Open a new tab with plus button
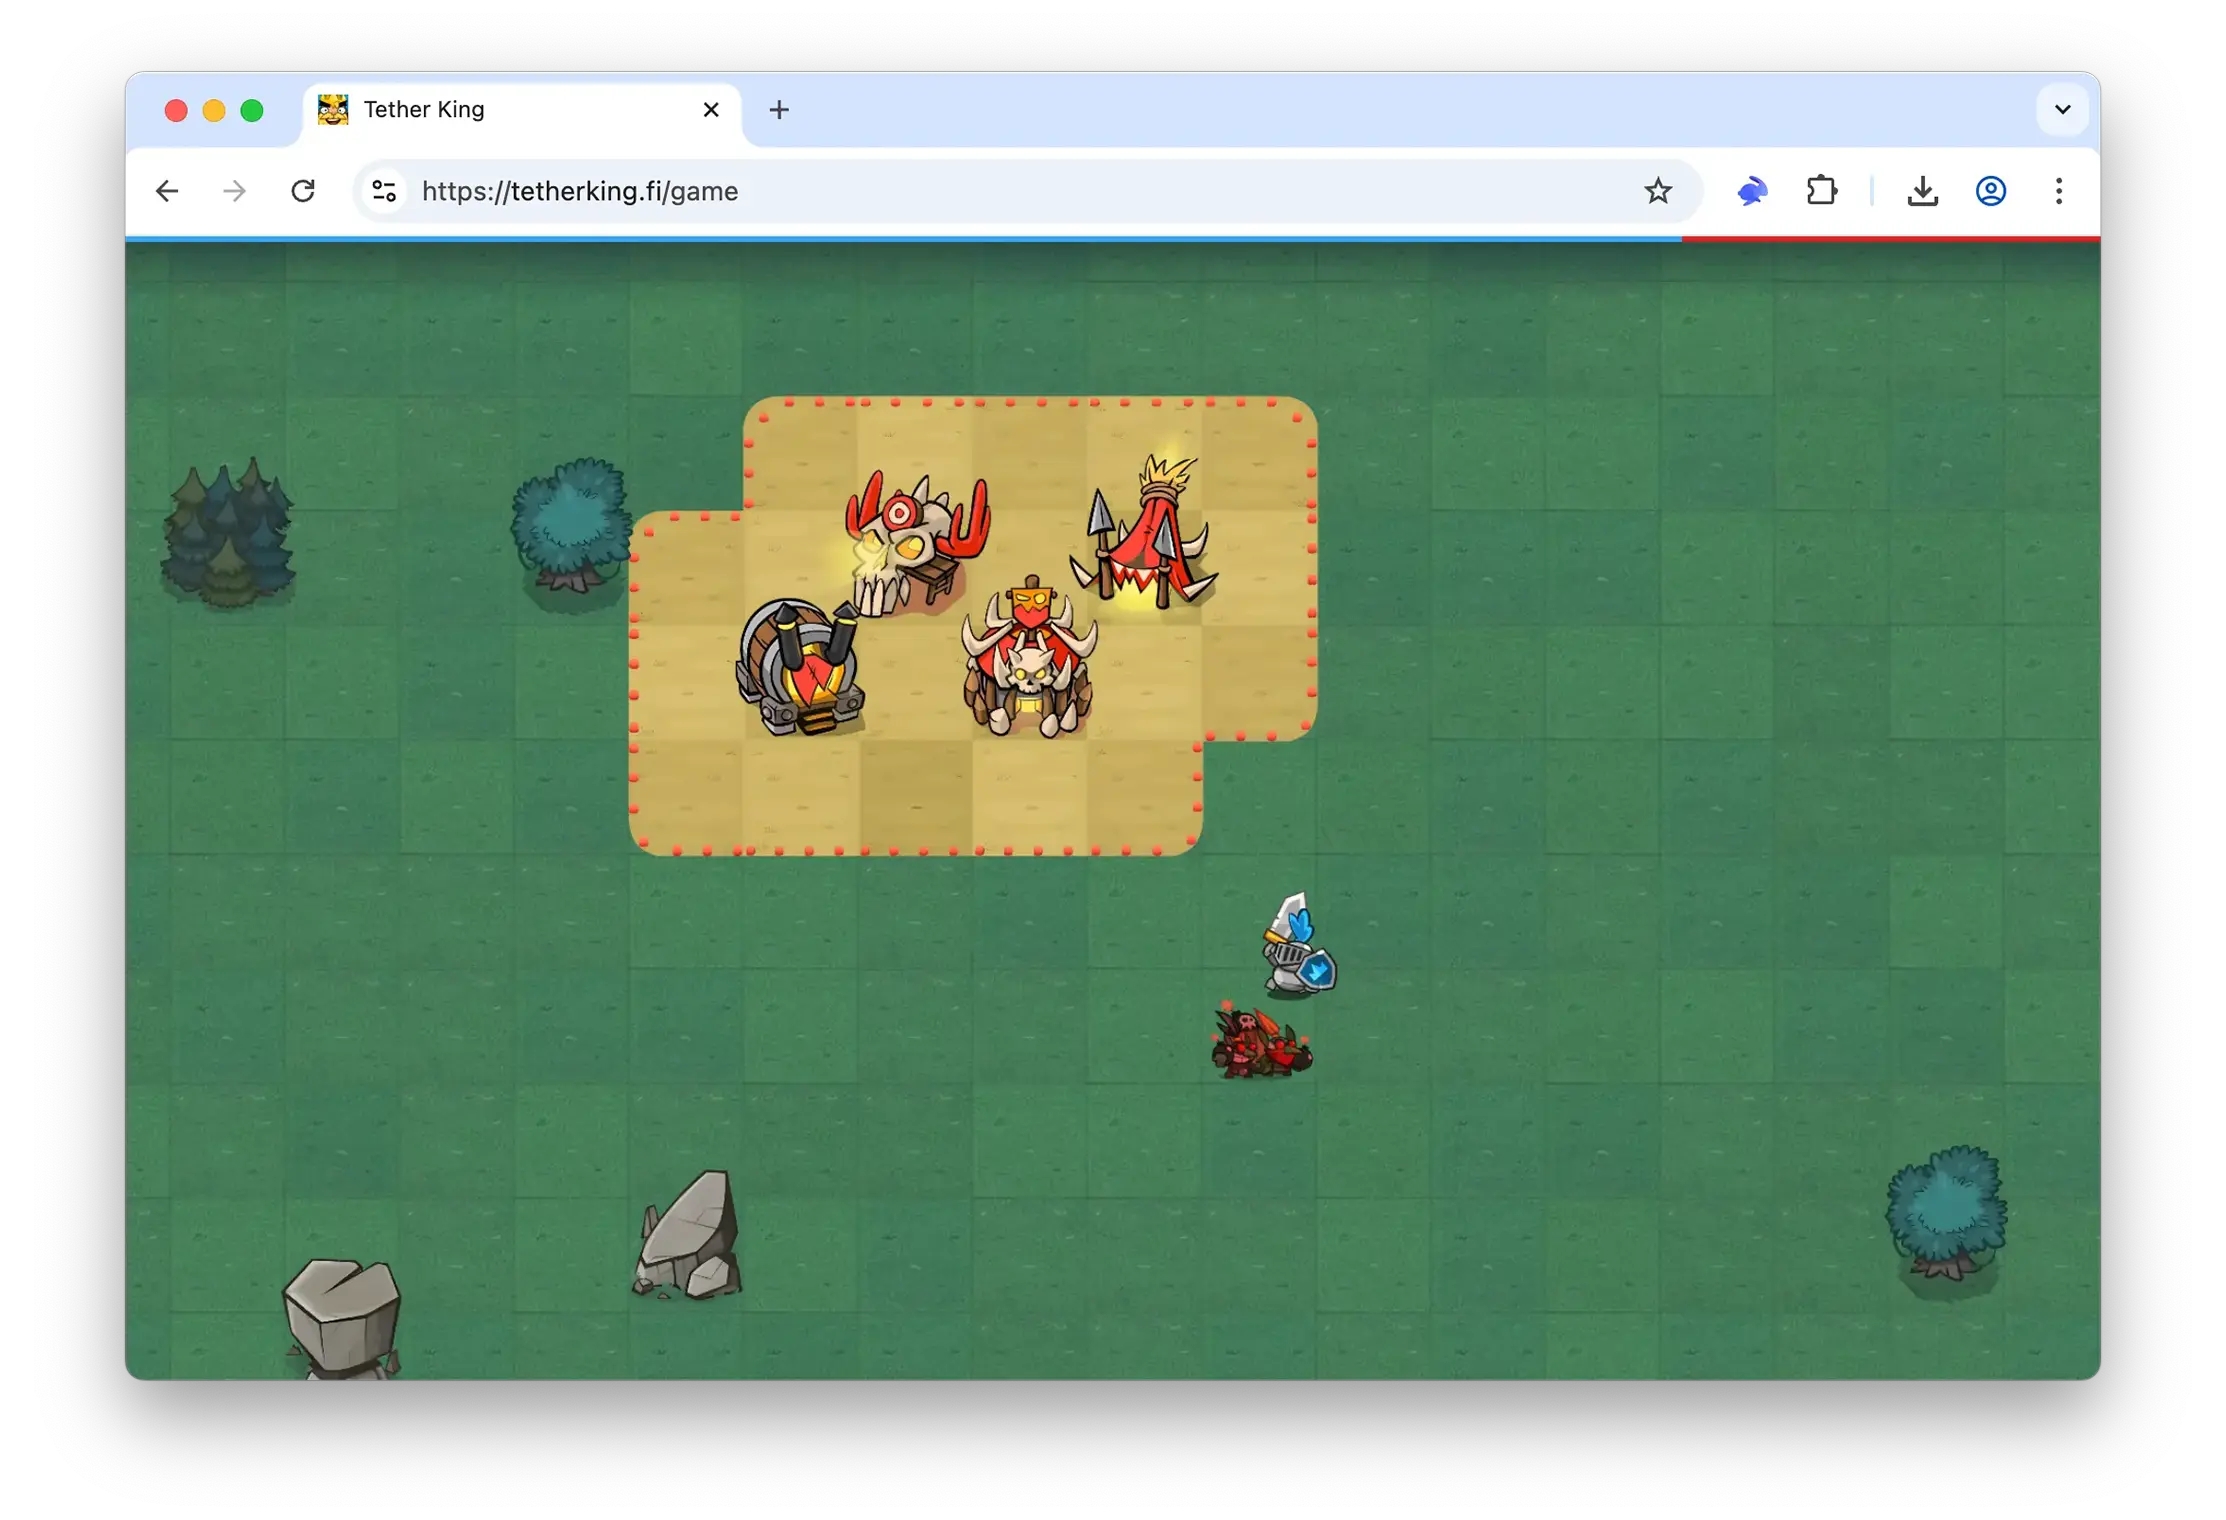This screenshot has height=1520, width=2226. [779, 110]
